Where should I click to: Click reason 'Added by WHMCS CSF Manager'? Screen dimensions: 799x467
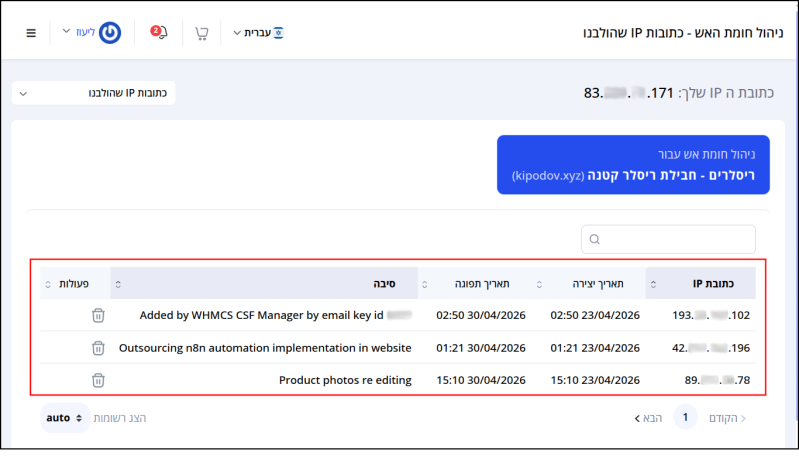coord(276,315)
